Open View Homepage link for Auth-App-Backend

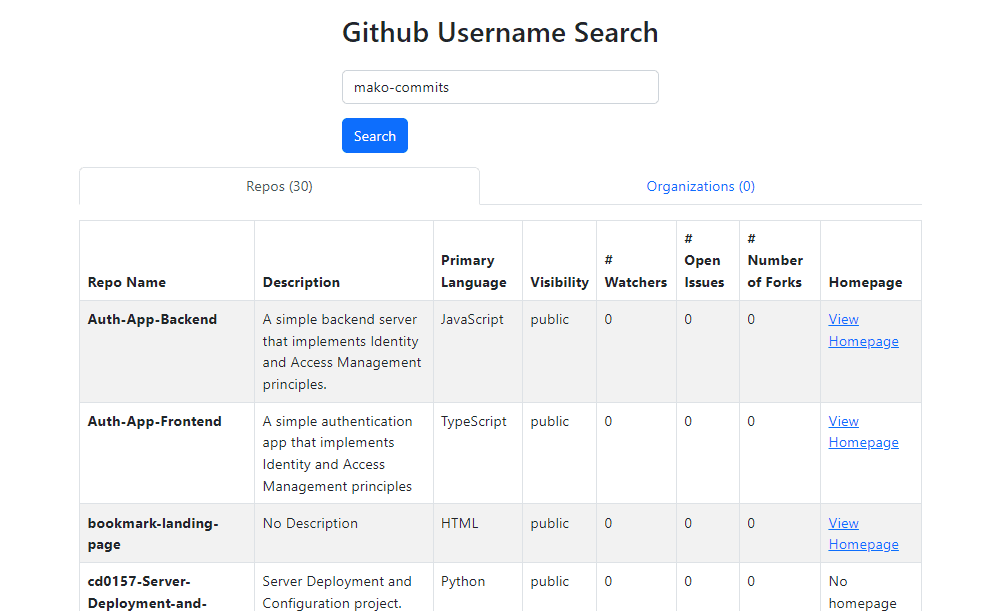(x=863, y=330)
